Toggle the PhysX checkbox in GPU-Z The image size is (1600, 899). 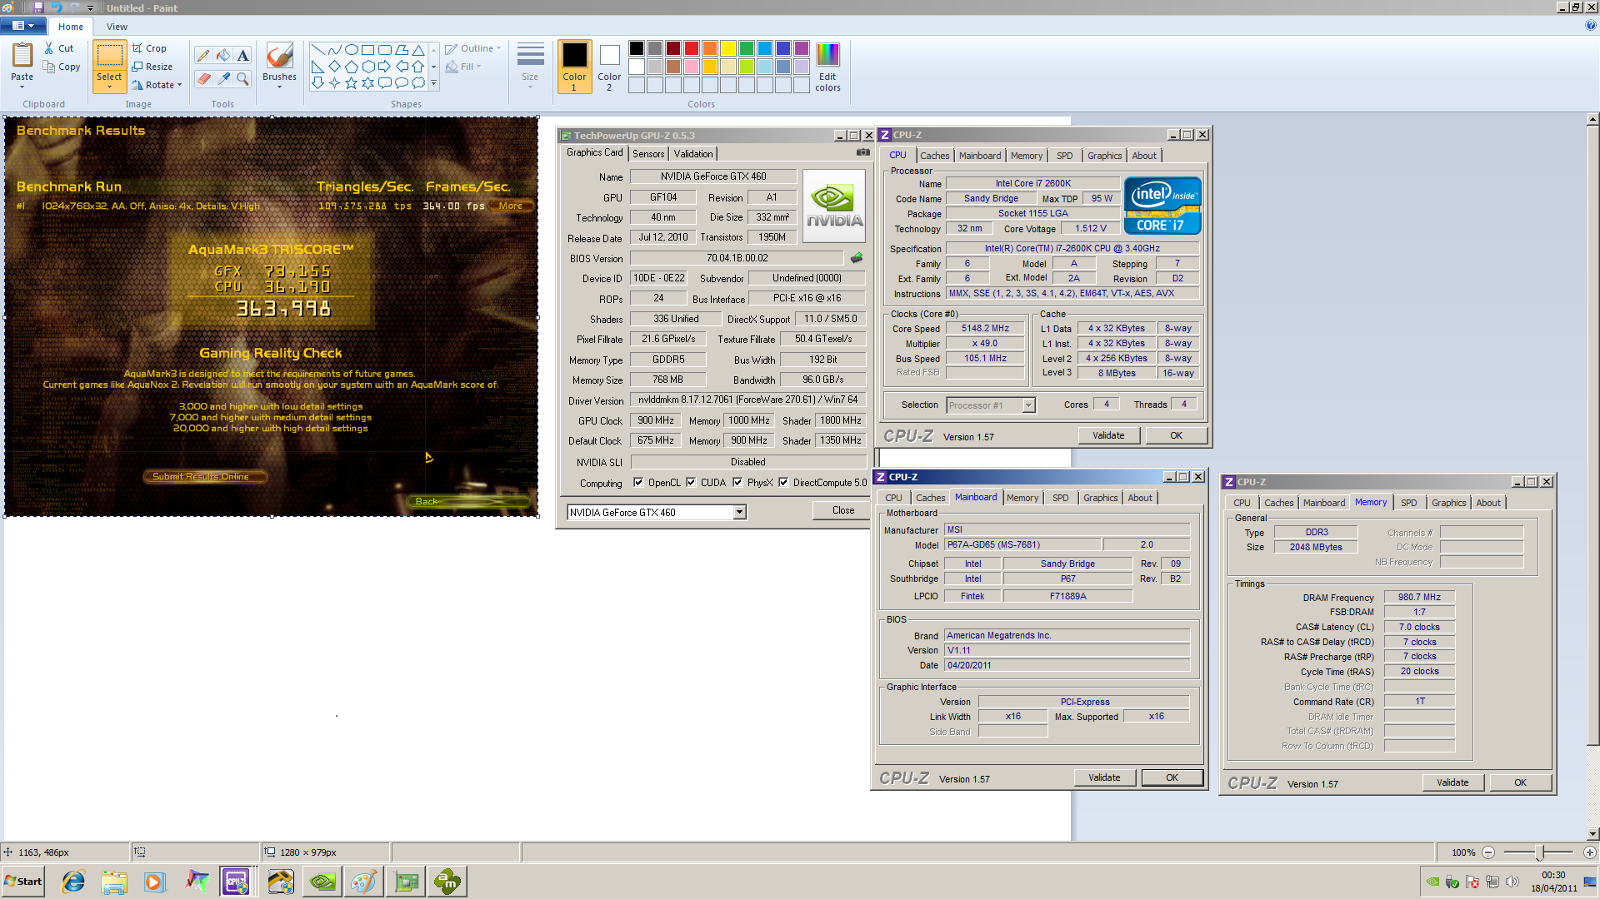click(x=737, y=482)
